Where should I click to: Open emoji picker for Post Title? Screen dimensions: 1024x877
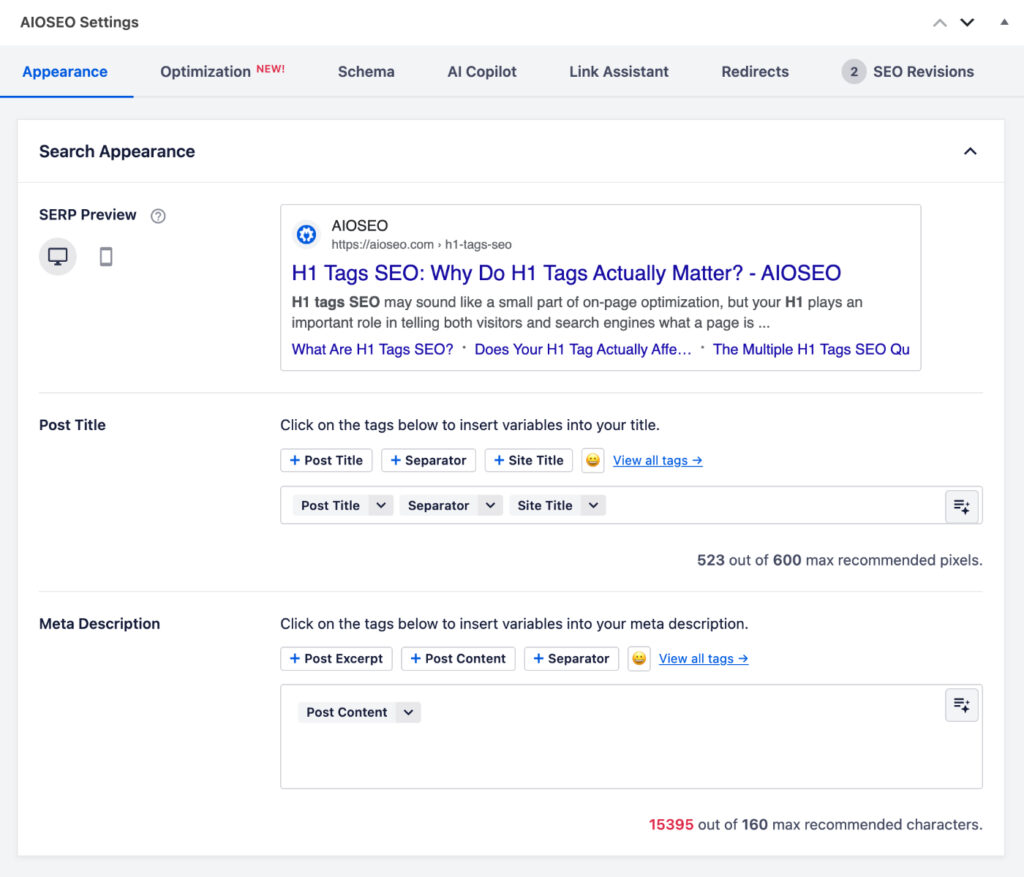coord(592,460)
